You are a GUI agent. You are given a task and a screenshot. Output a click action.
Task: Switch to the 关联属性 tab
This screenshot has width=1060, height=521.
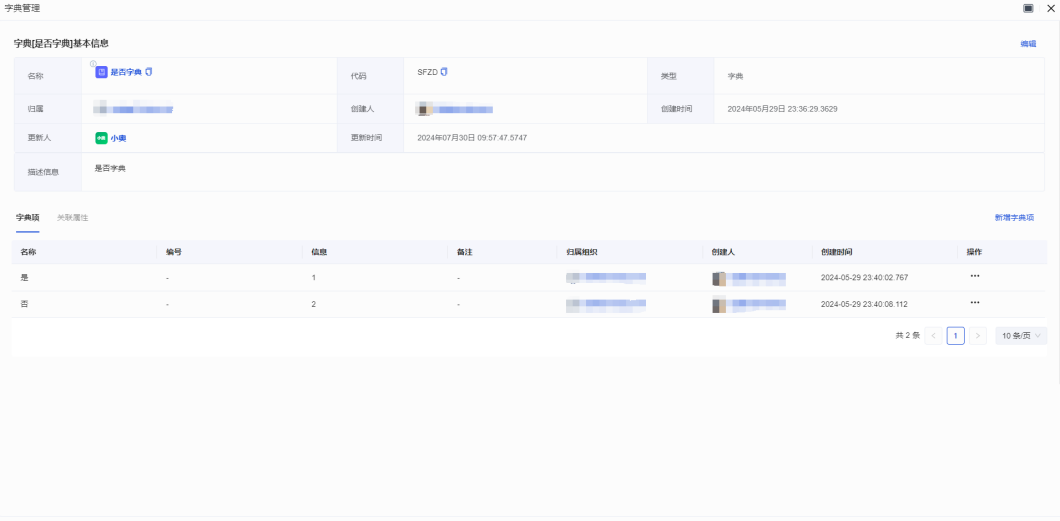click(72, 217)
